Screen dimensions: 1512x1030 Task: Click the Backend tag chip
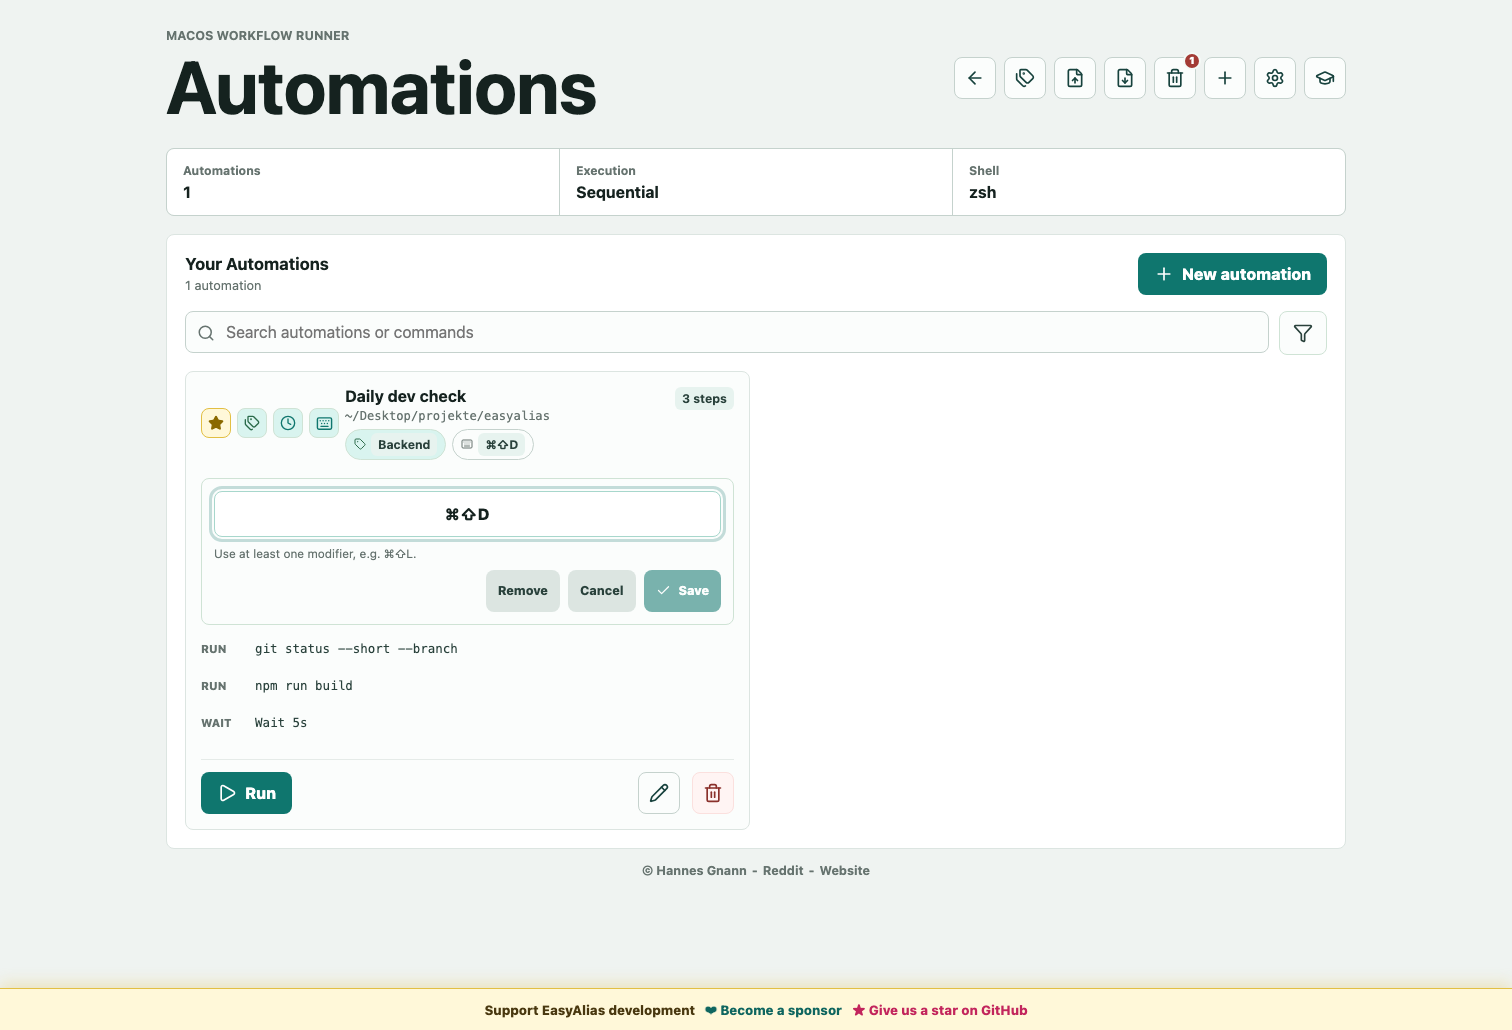[395, 445]
